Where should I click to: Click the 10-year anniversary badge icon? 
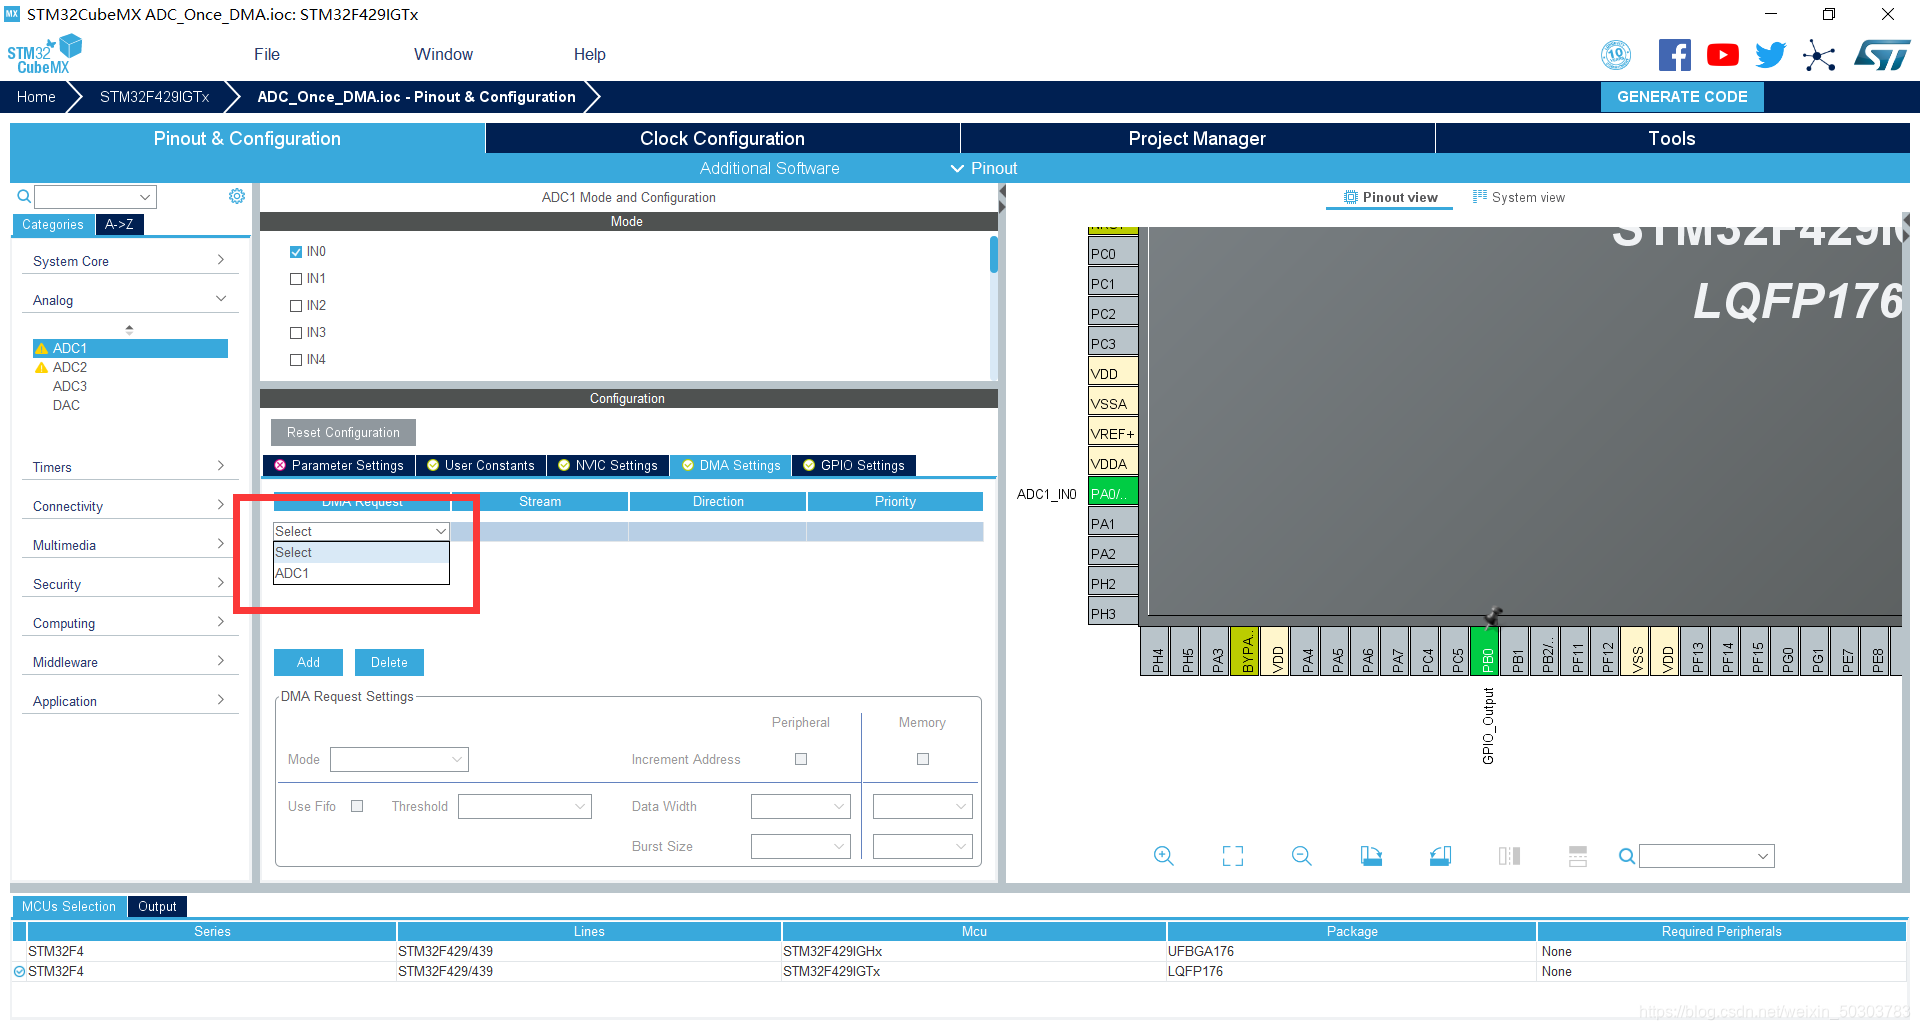point(1616,55)
